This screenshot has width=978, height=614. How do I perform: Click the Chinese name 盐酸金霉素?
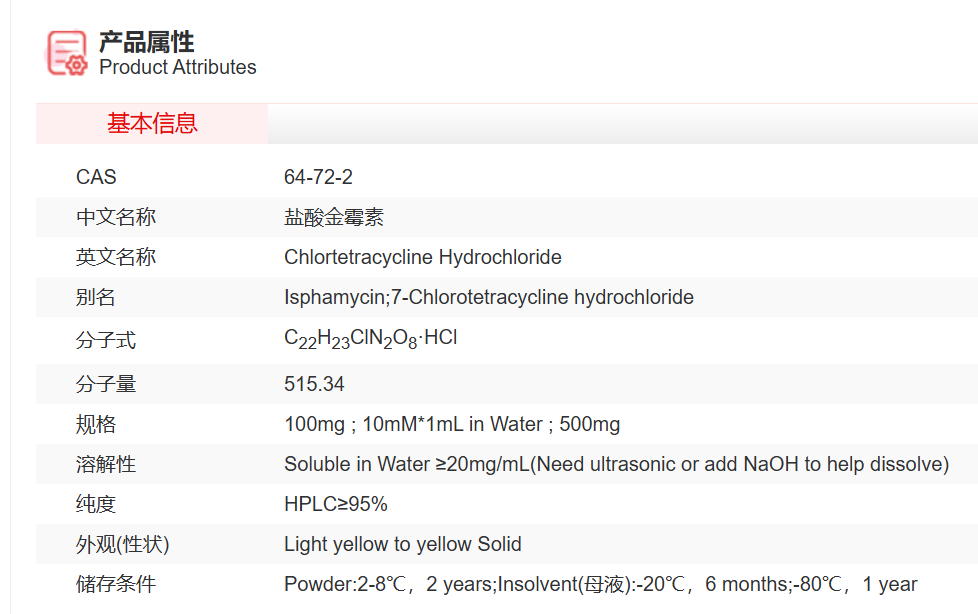point(334,217)
